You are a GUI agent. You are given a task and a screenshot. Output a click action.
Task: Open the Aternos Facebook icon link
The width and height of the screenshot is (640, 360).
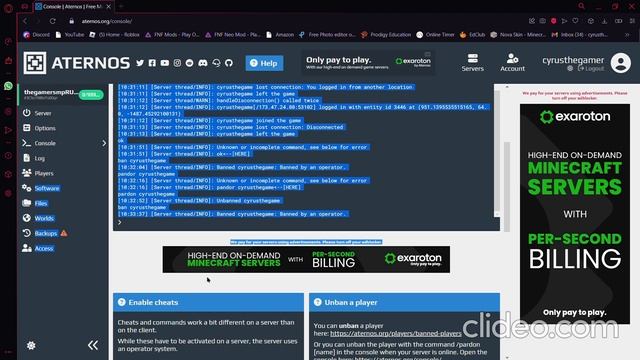(152, 63)
